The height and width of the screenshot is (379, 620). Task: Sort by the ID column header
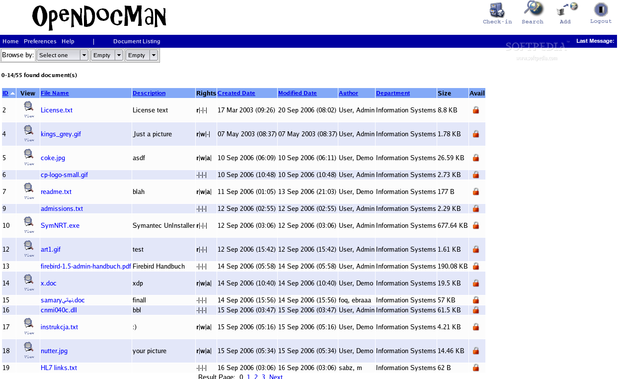point(5,93)
